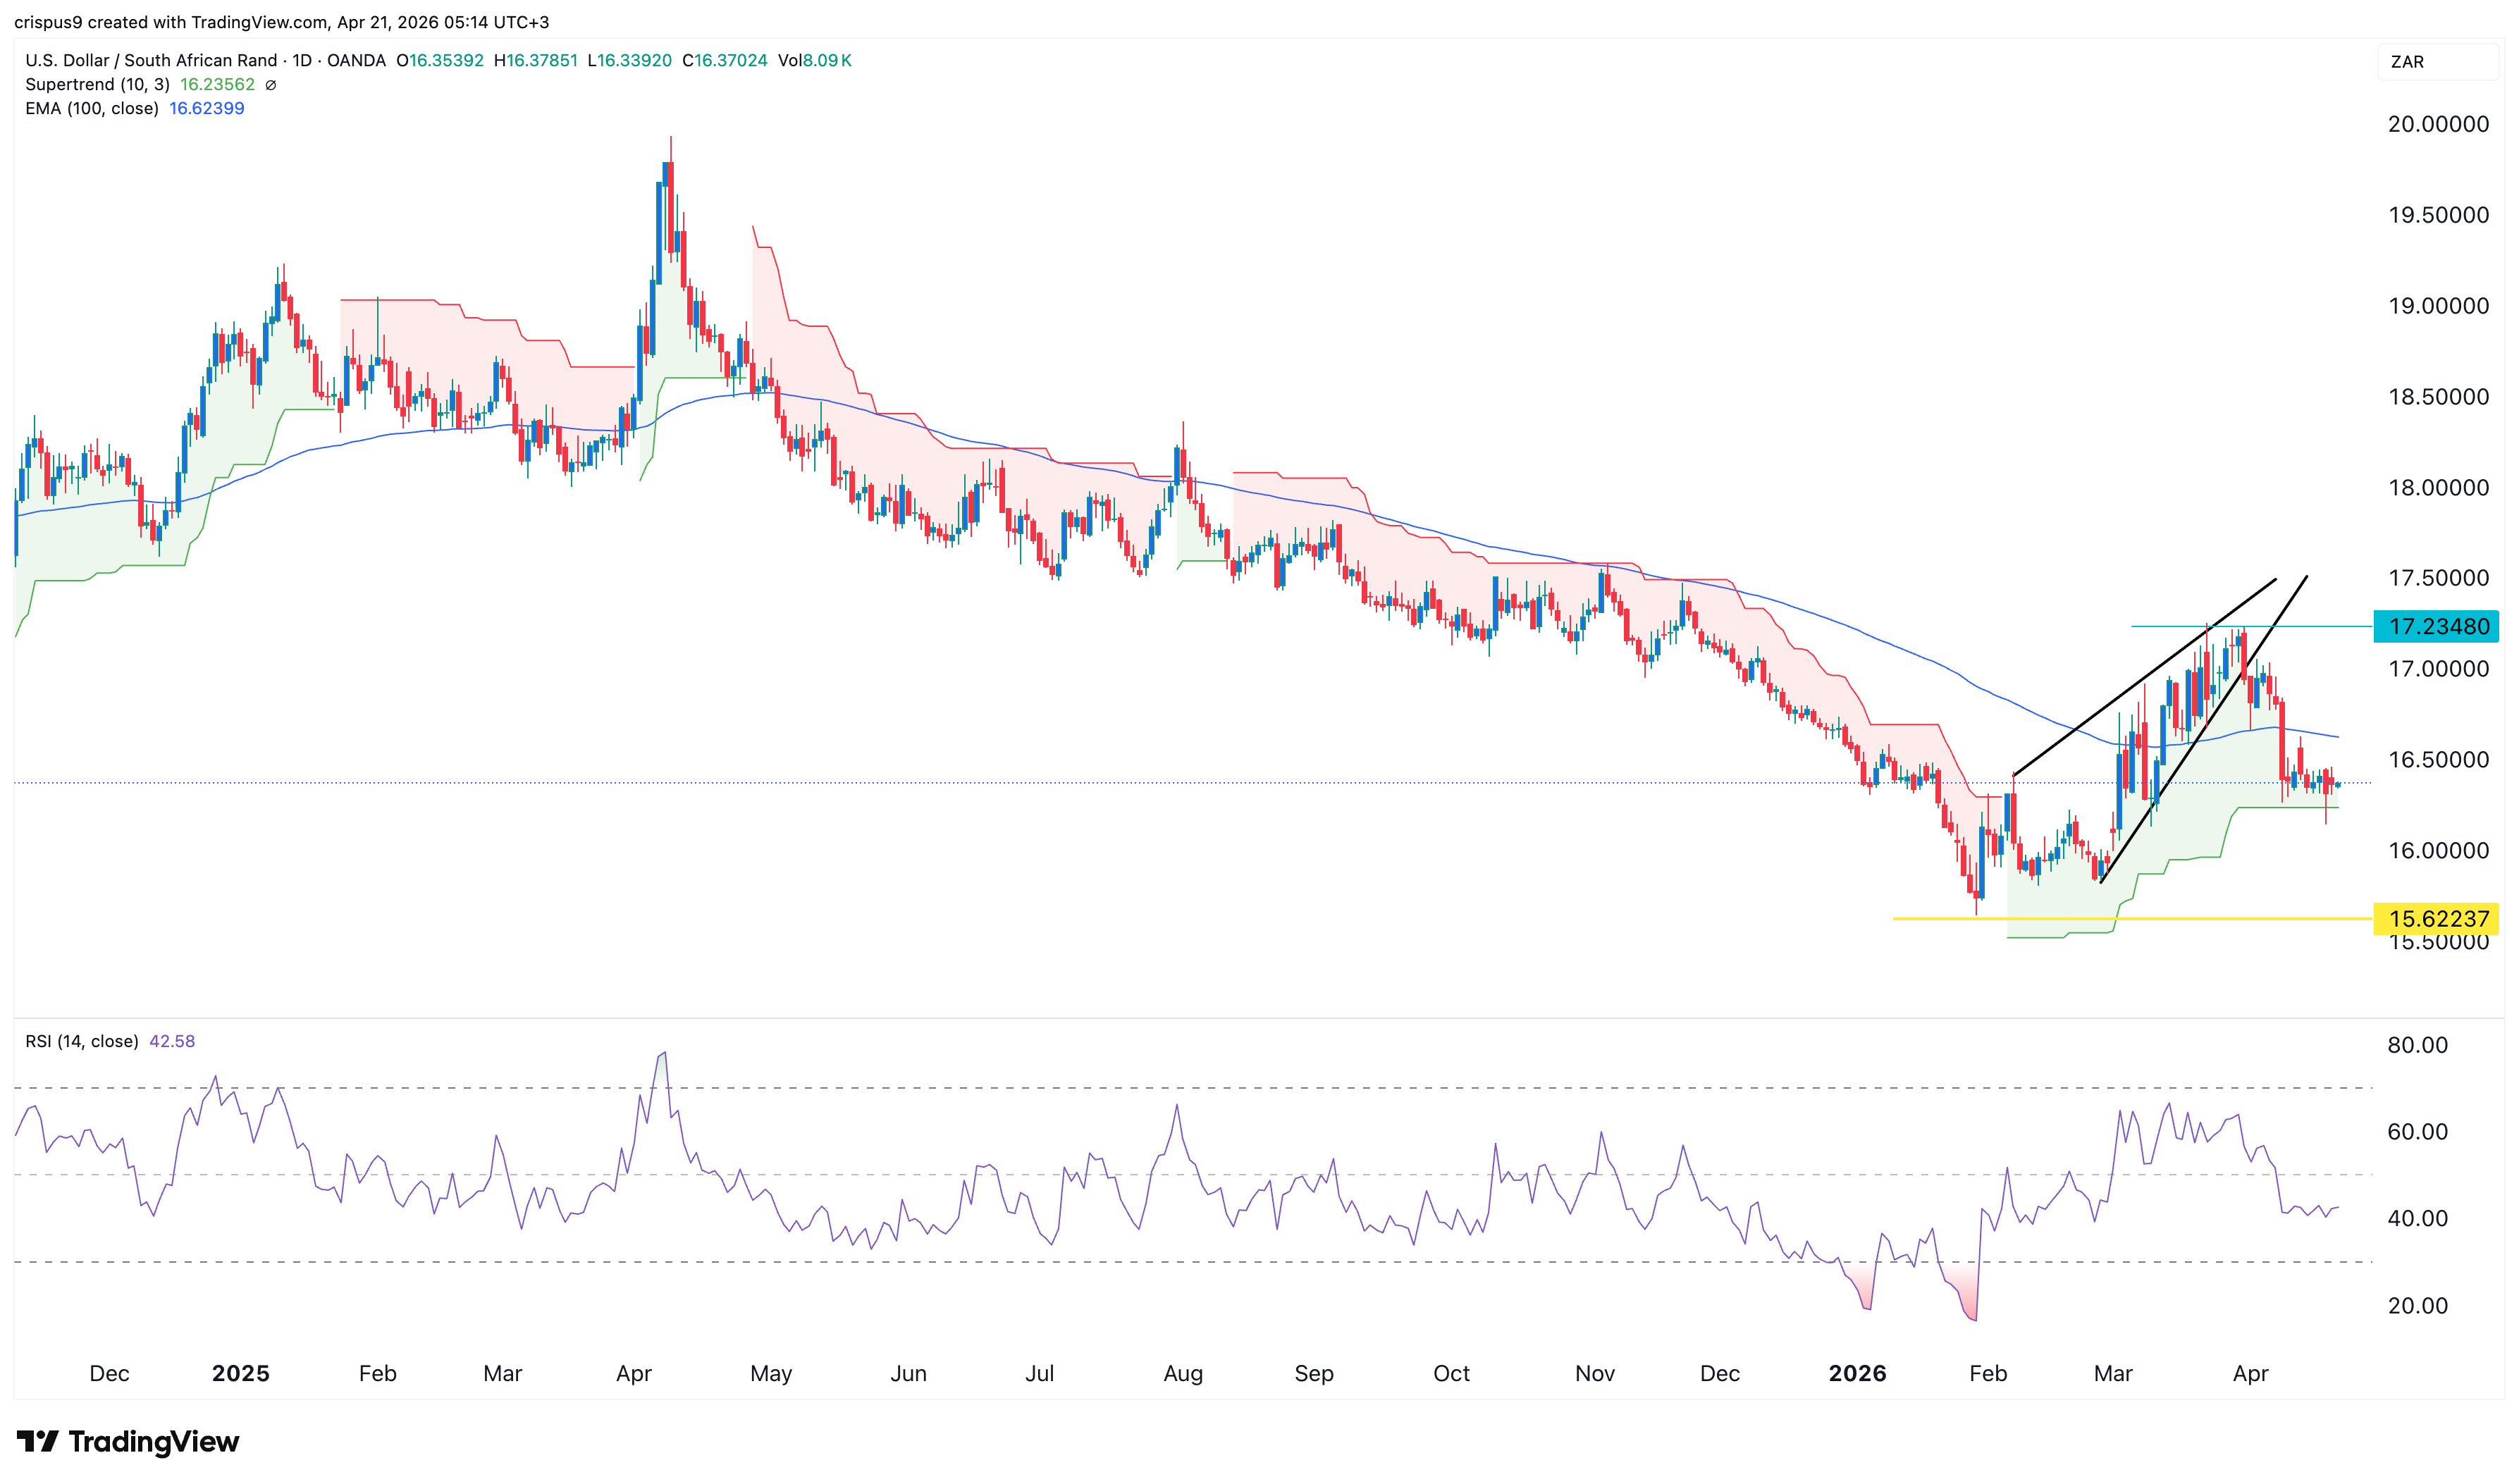The height and width of the screenshot is (1484, 2519).
Task: Select the 2026 label on the time axis
Action: (1857, 1374)
